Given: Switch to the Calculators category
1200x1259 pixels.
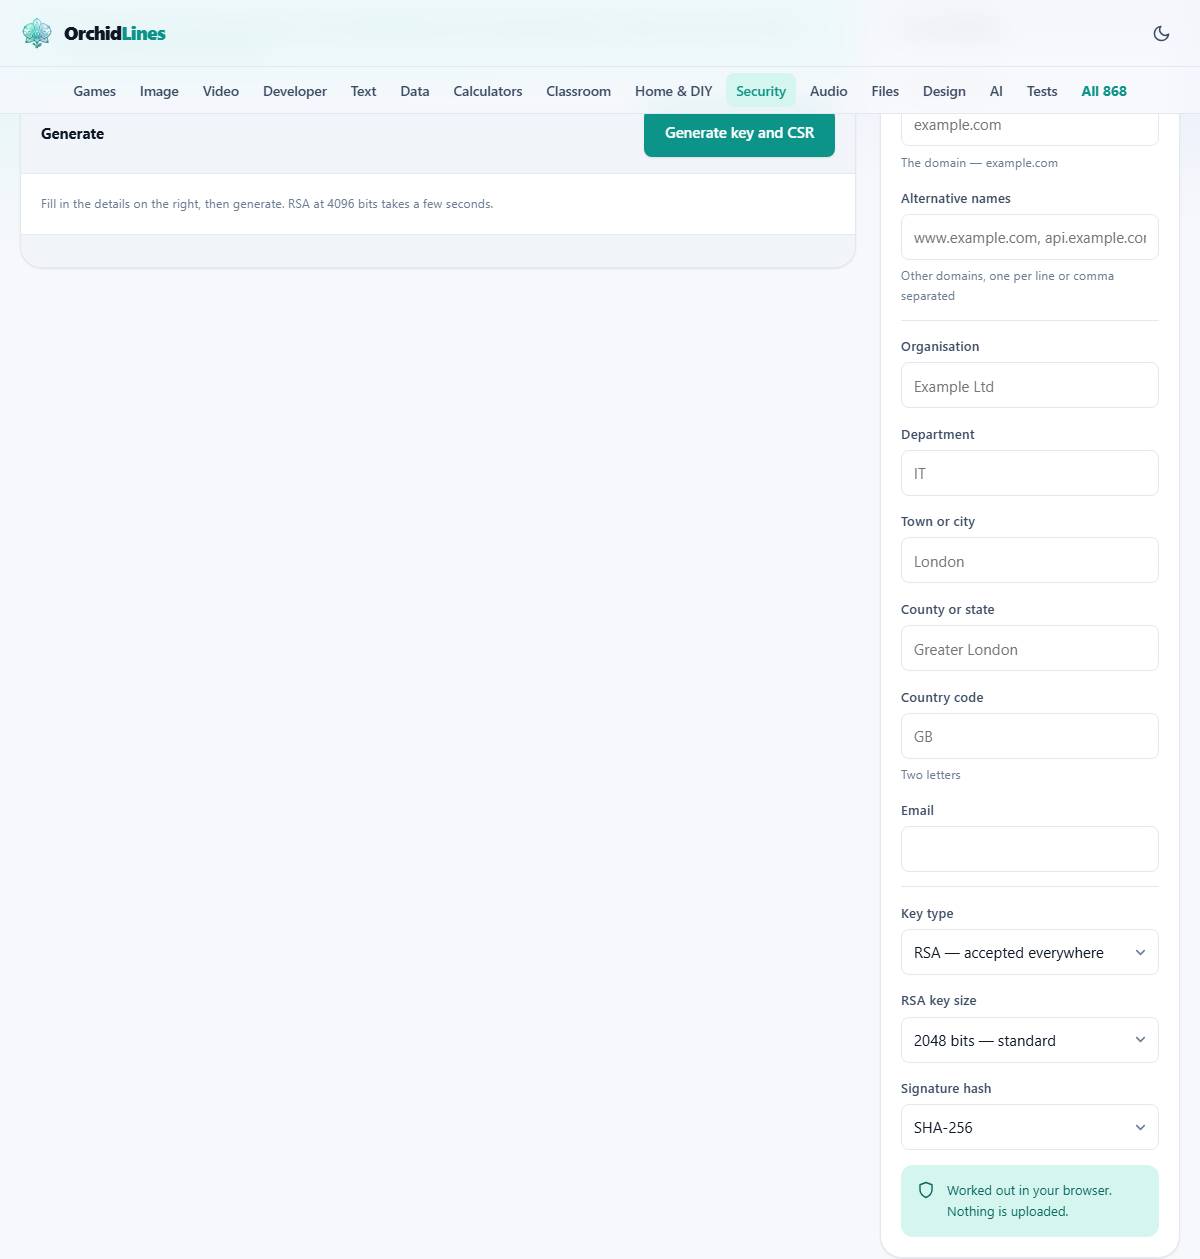Looking at the screenshot, I should pos(488,91).
